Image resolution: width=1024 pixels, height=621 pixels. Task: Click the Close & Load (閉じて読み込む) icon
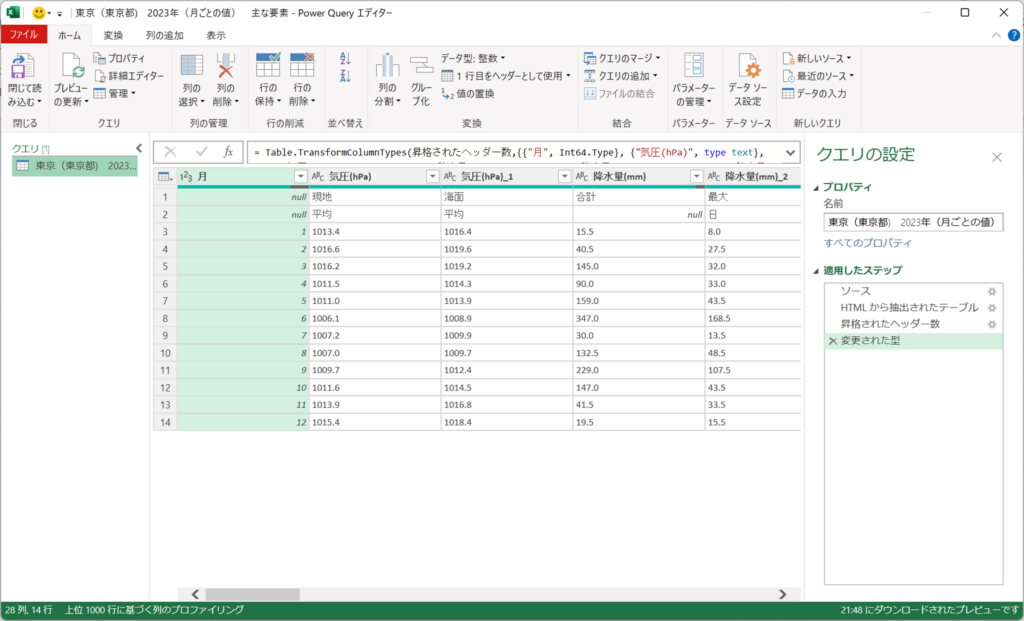click(x=23, y=67)
